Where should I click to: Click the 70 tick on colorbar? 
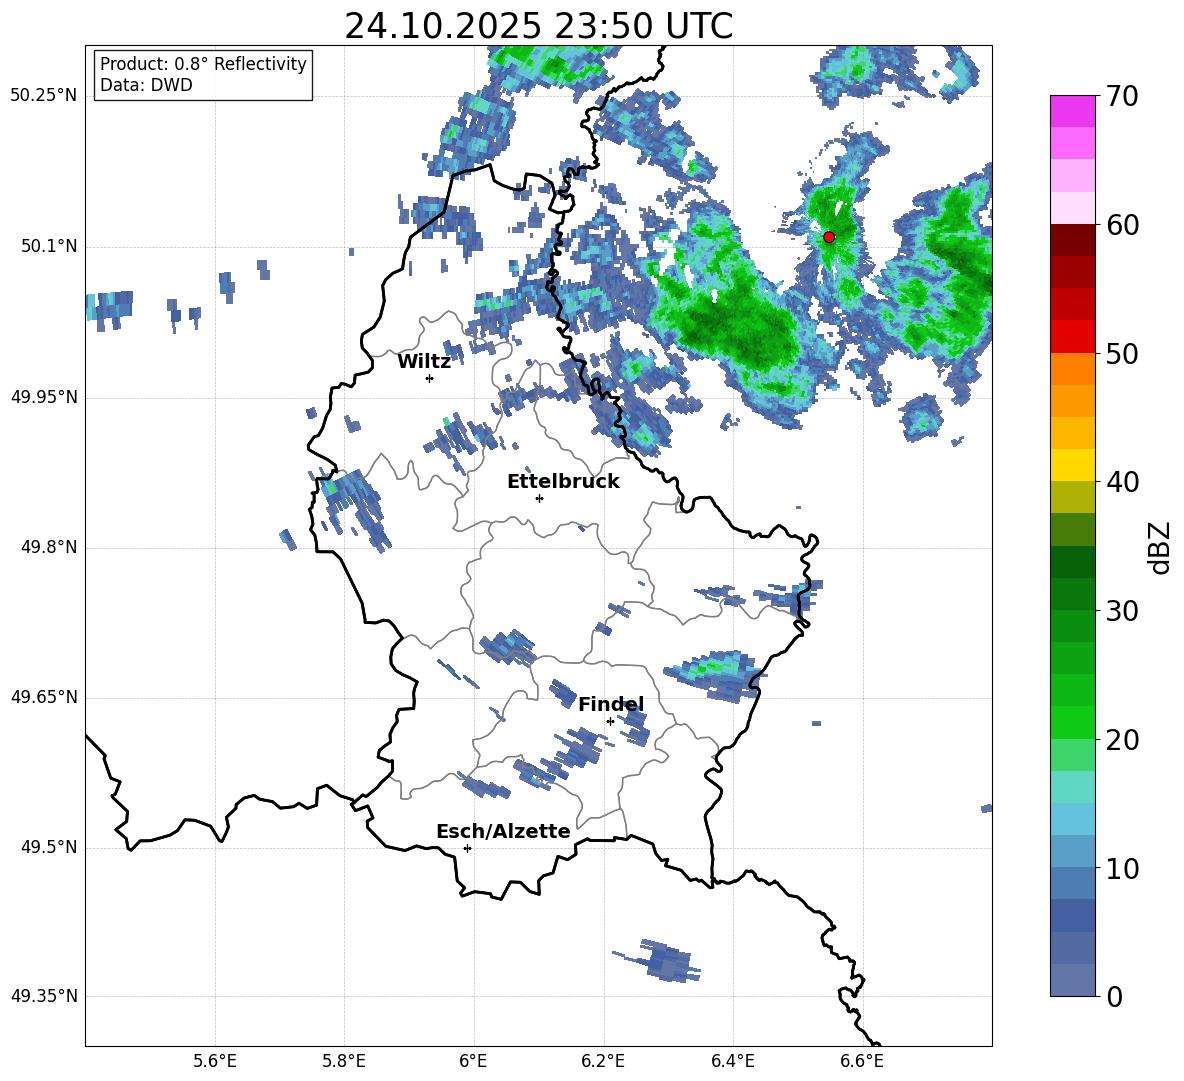(x=1121, y=97)
